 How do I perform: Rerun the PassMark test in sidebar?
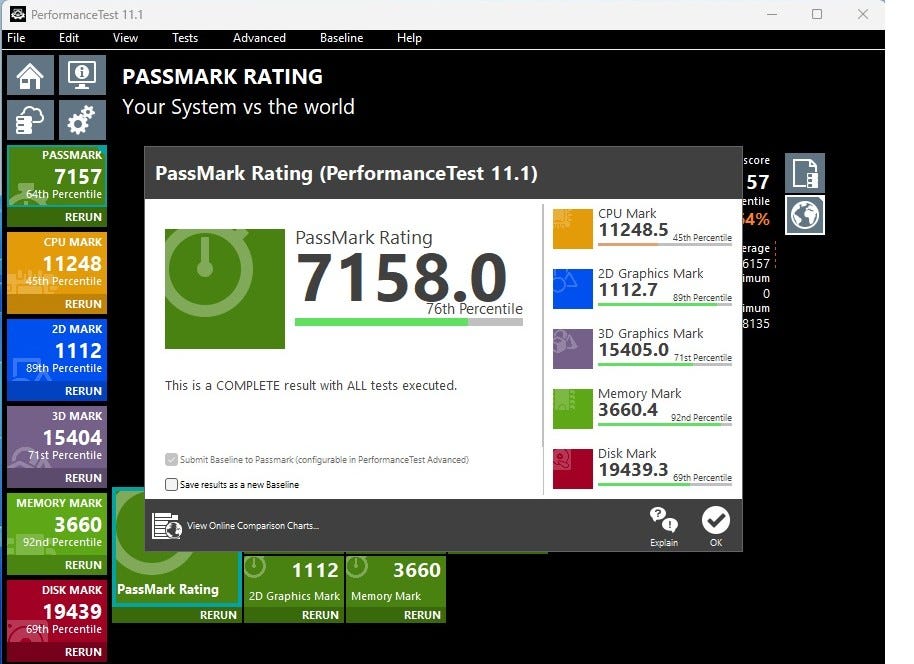point(57,217)
